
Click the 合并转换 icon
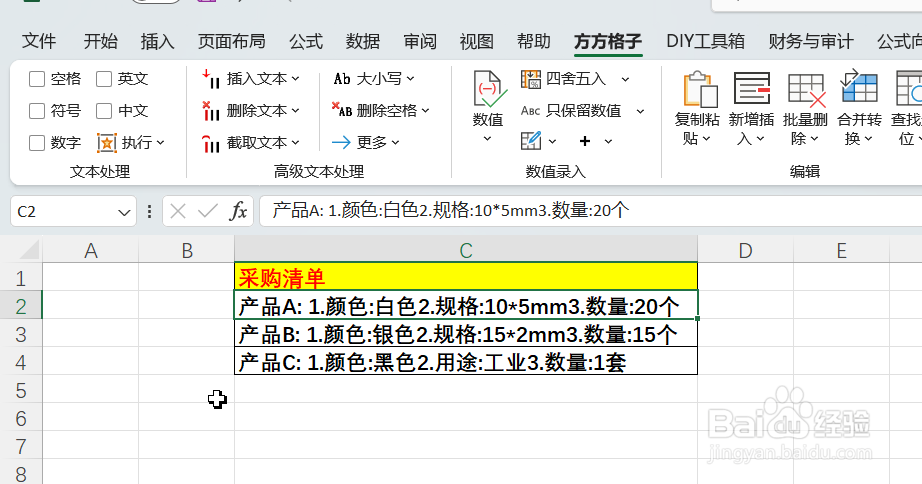point(859,87)
